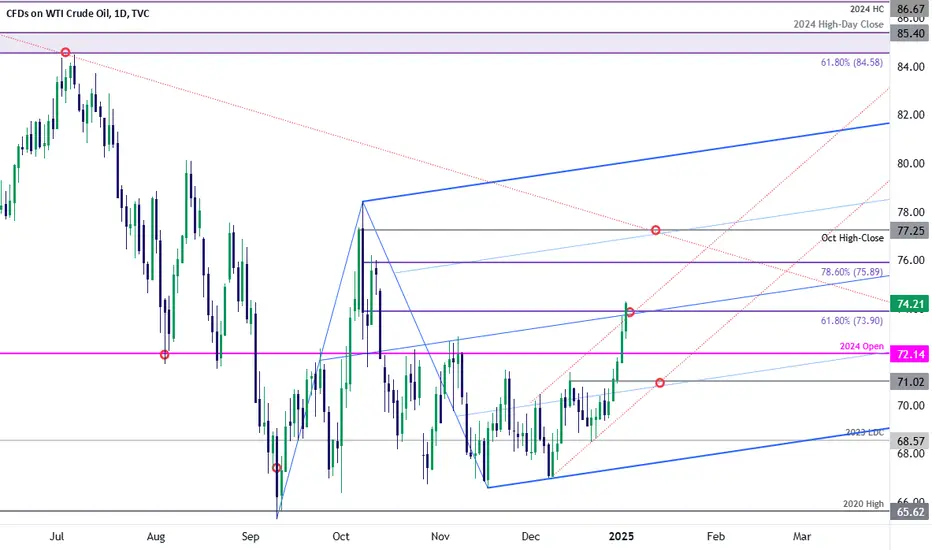Click the green 74.21 current price tag
932x550 pixels.
pos(910,304)
